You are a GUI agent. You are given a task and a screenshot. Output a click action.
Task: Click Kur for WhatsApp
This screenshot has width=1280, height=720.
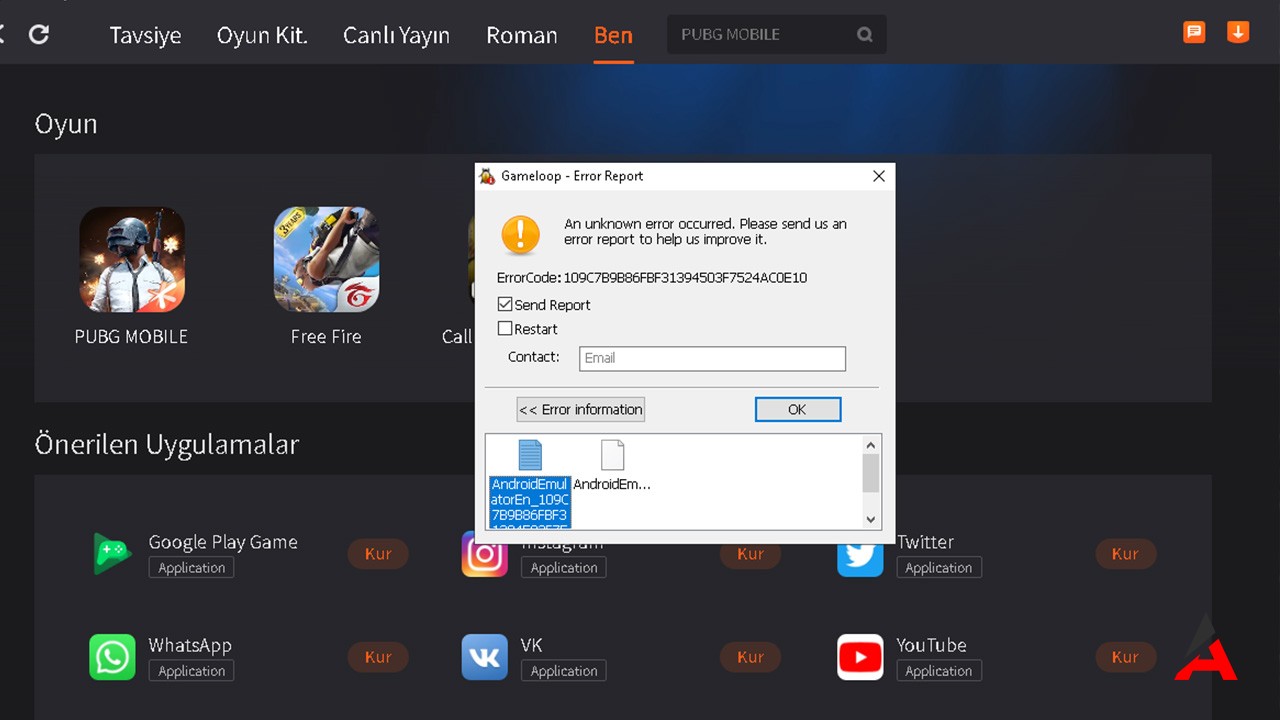[x=378, y=657]
